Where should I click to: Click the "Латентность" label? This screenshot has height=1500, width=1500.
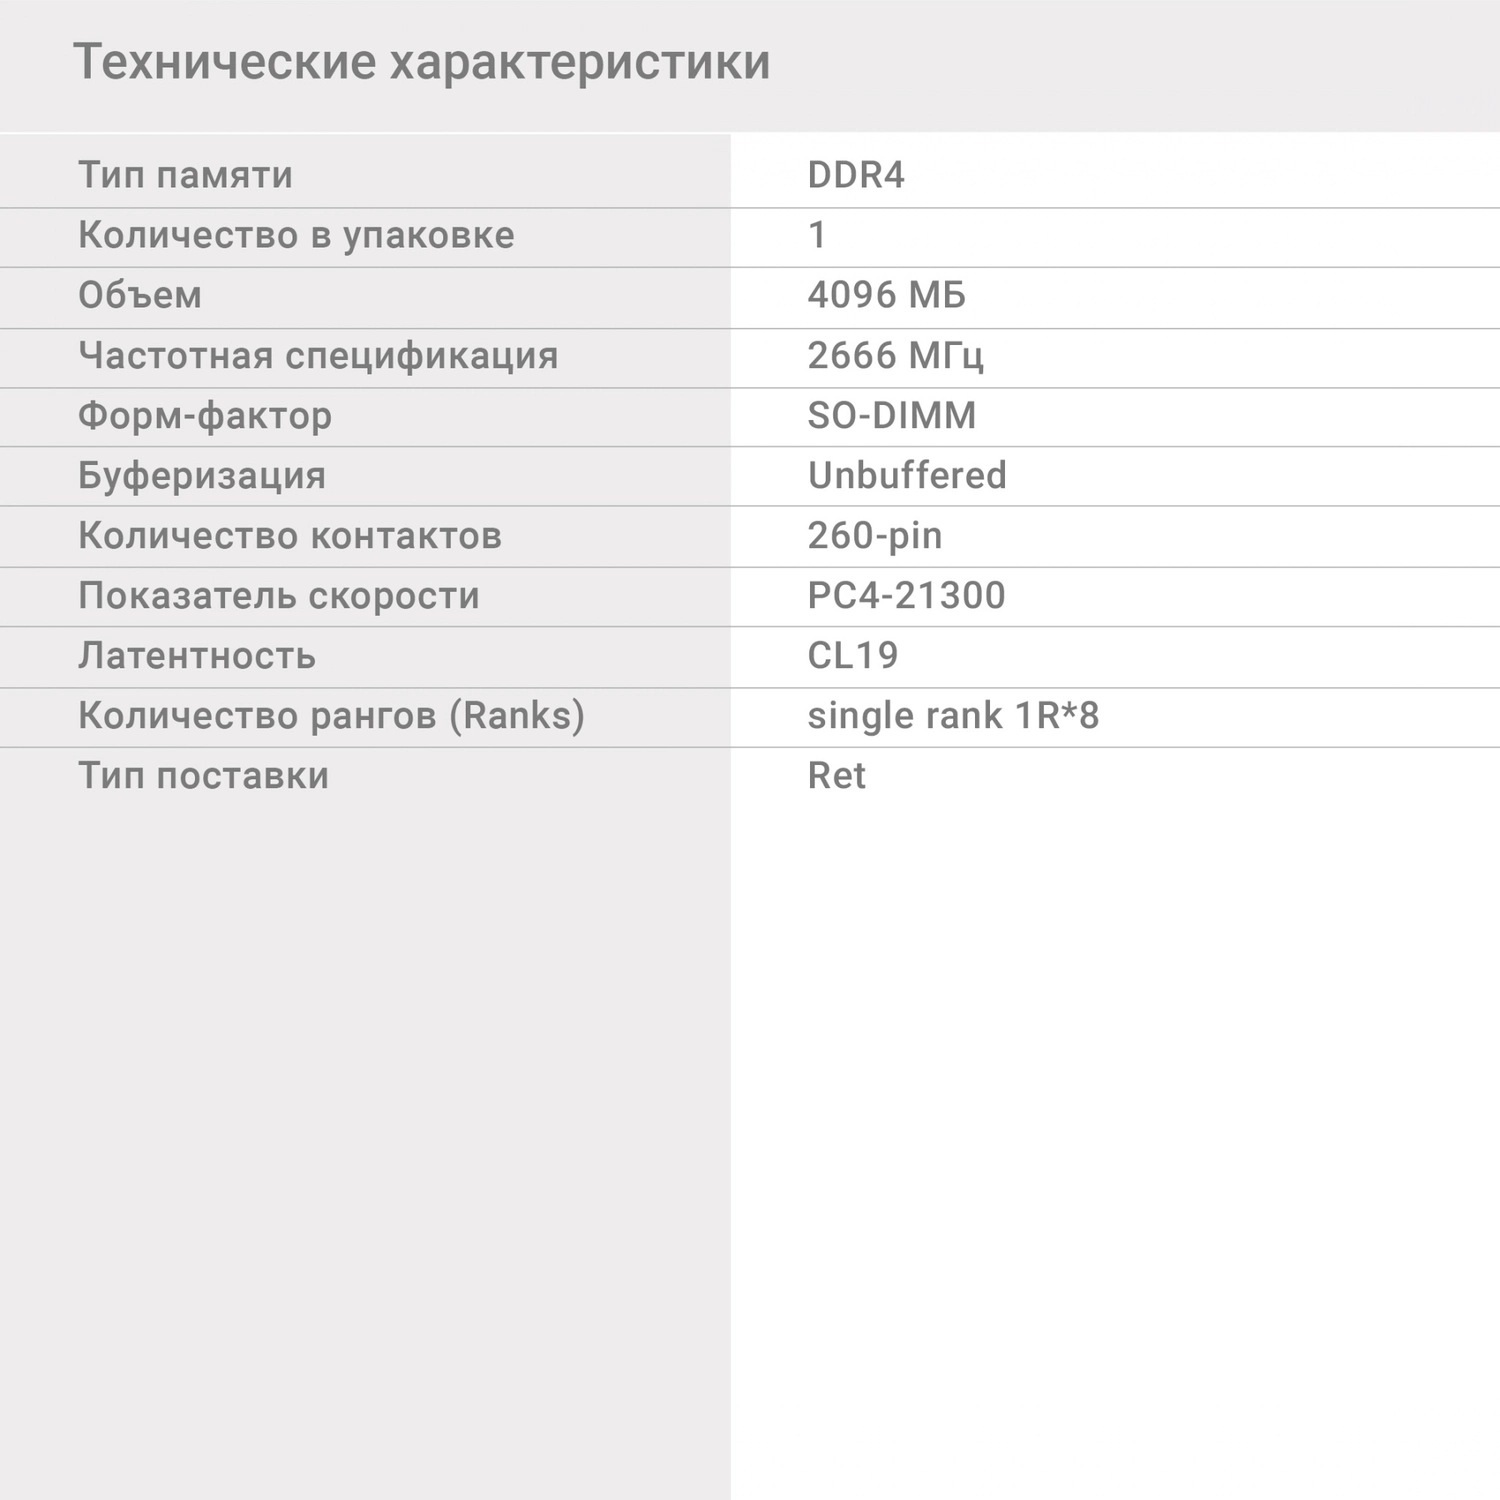click(x=197, y=655)
